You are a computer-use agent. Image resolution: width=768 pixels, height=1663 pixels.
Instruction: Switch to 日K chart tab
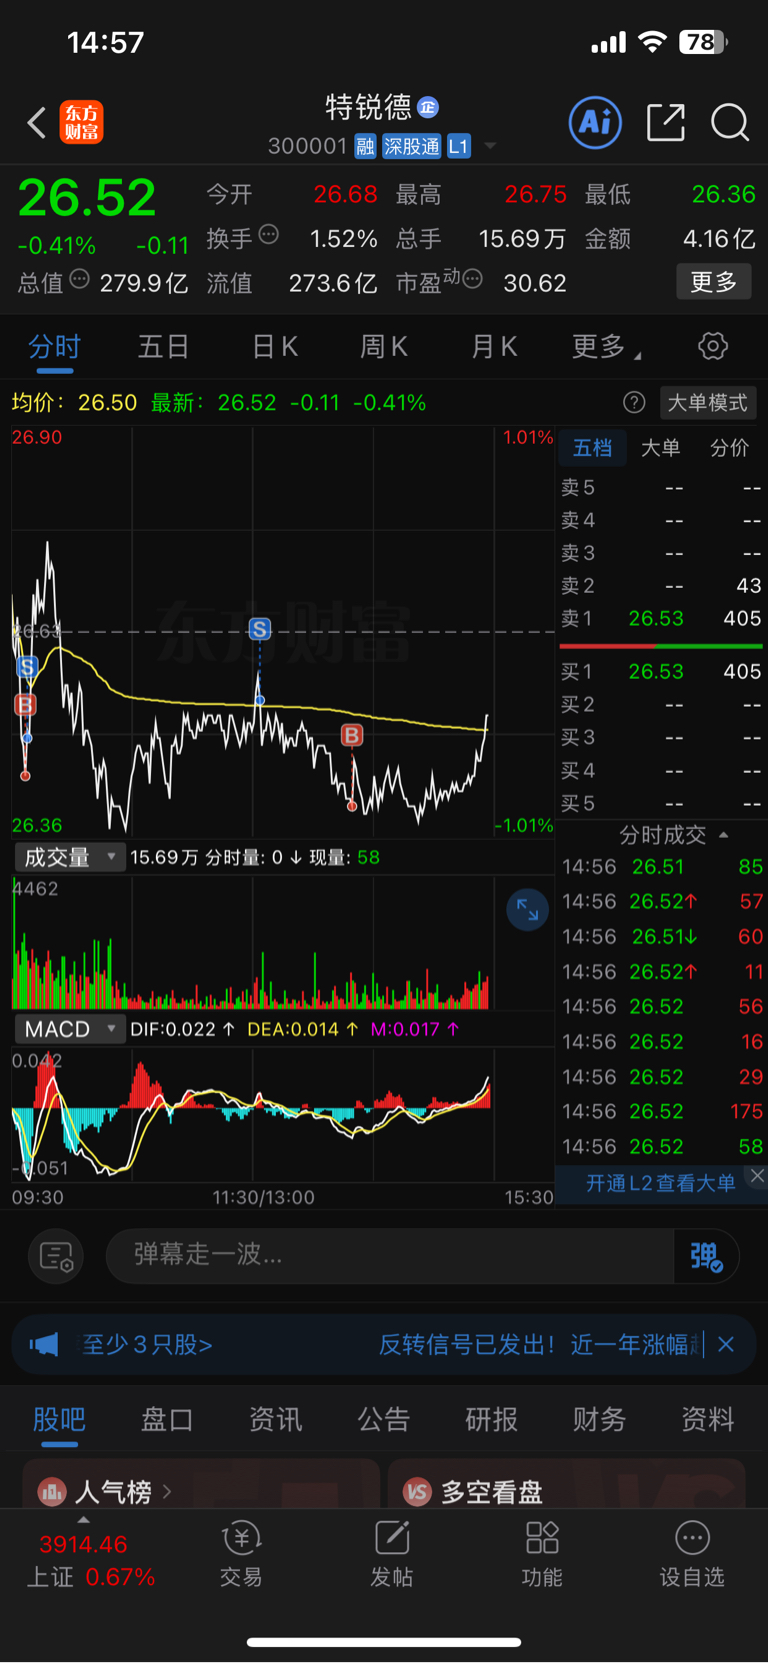274,347
